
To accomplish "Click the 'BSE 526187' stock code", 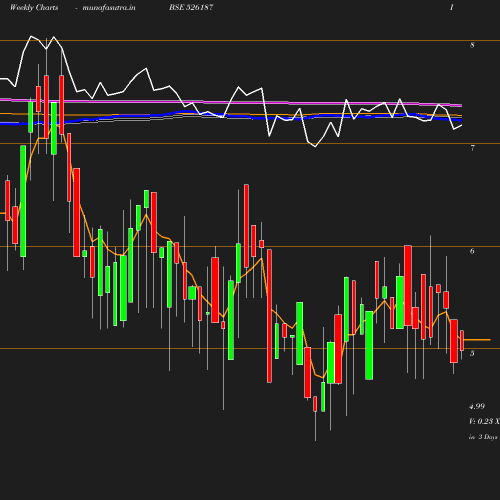I will pyautogui.click(x=191, y=7).
